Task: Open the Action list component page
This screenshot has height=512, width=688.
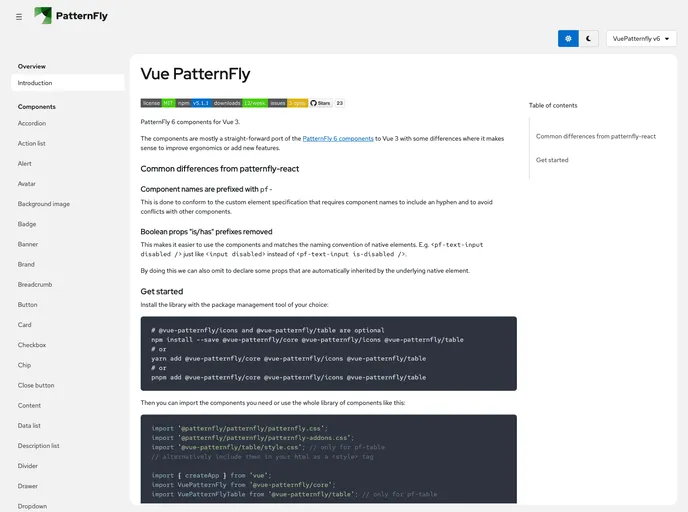Action: point(32,143)
